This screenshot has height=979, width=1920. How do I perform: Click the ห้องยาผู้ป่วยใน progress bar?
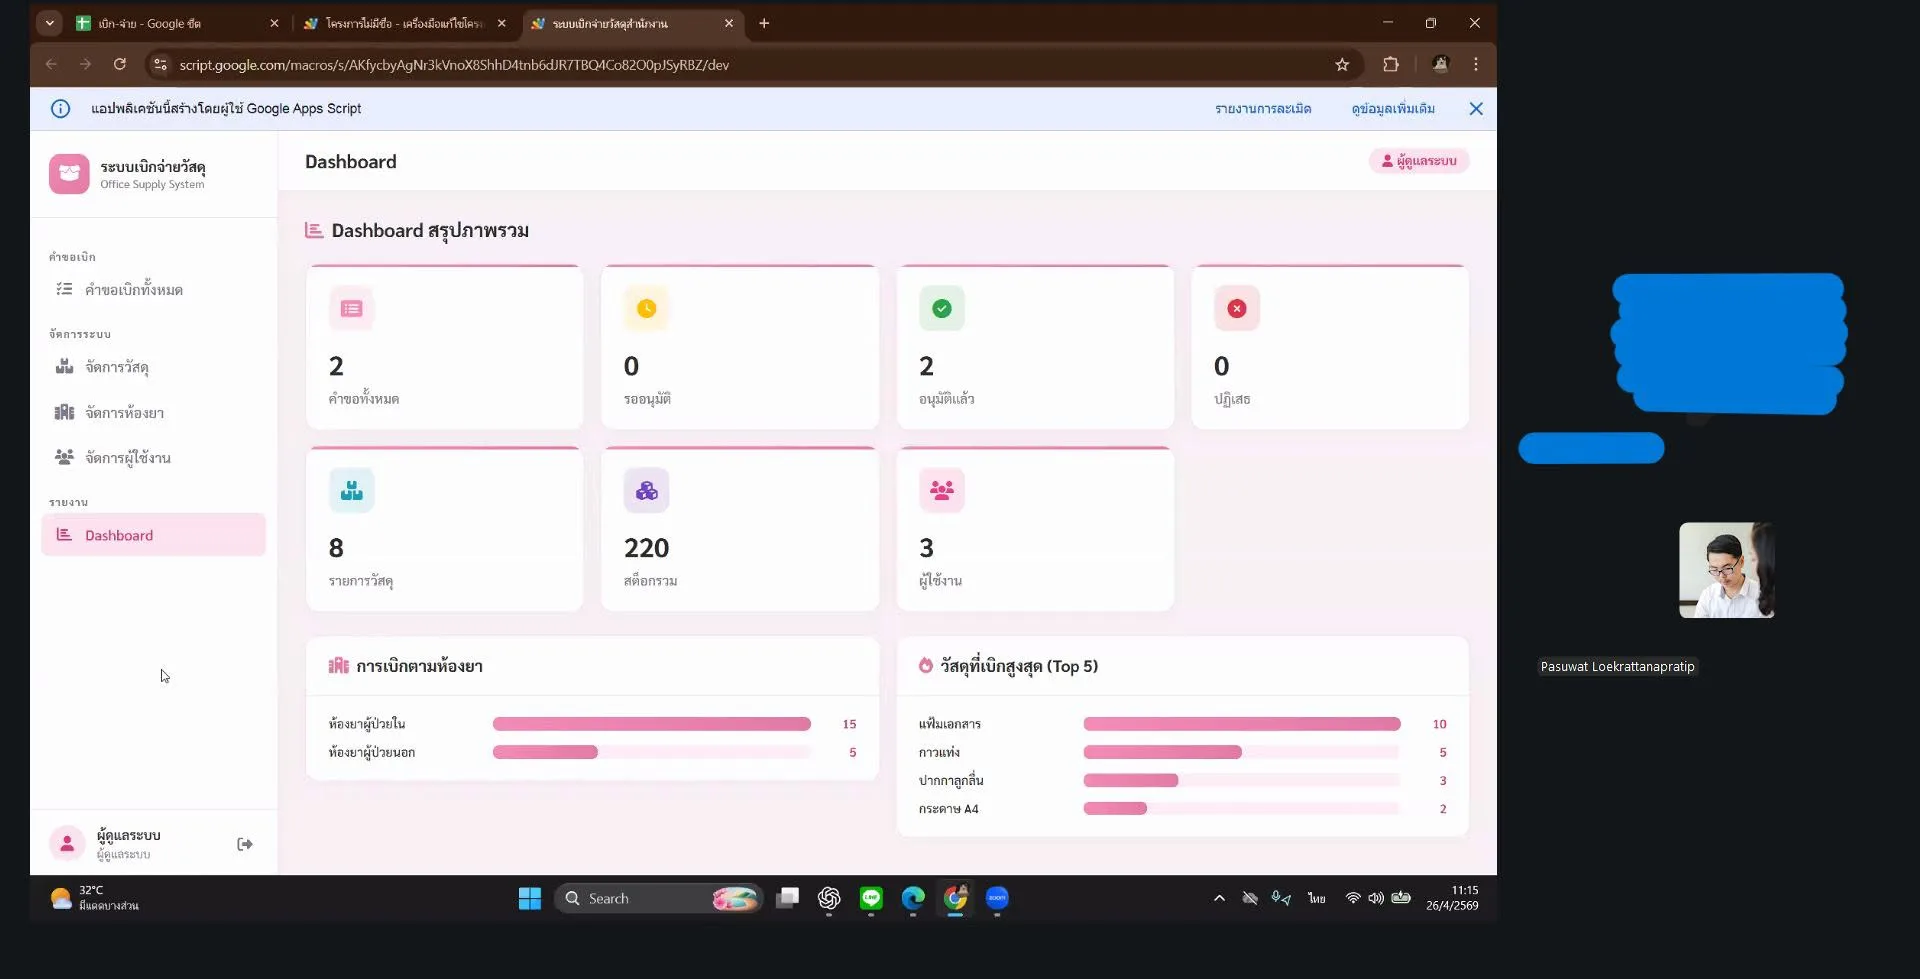[x=651, y=724]
